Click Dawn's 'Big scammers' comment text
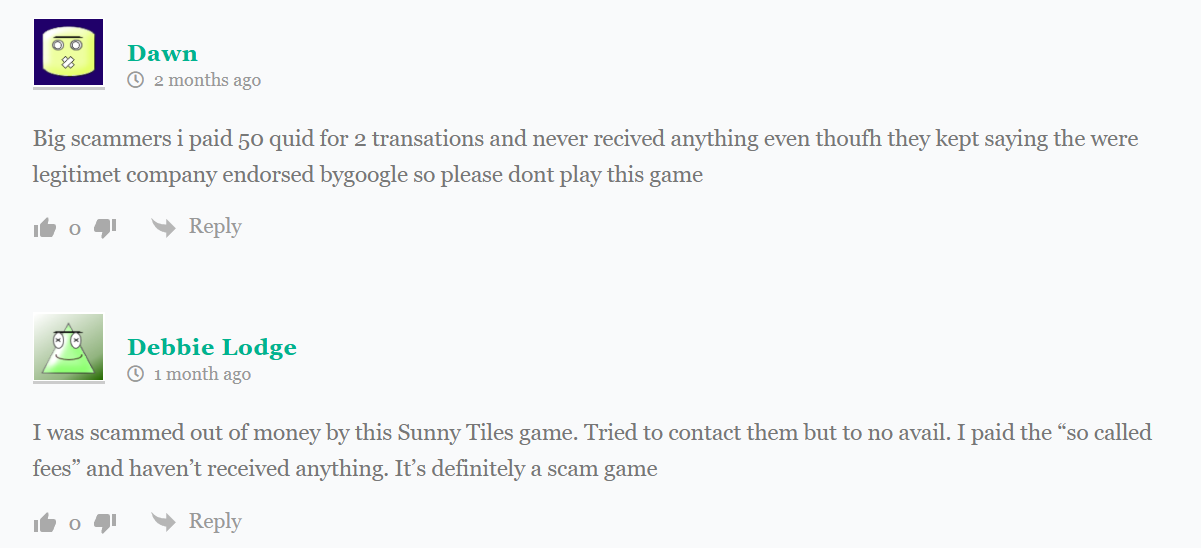1201x548 pixels. click(585, 156)
